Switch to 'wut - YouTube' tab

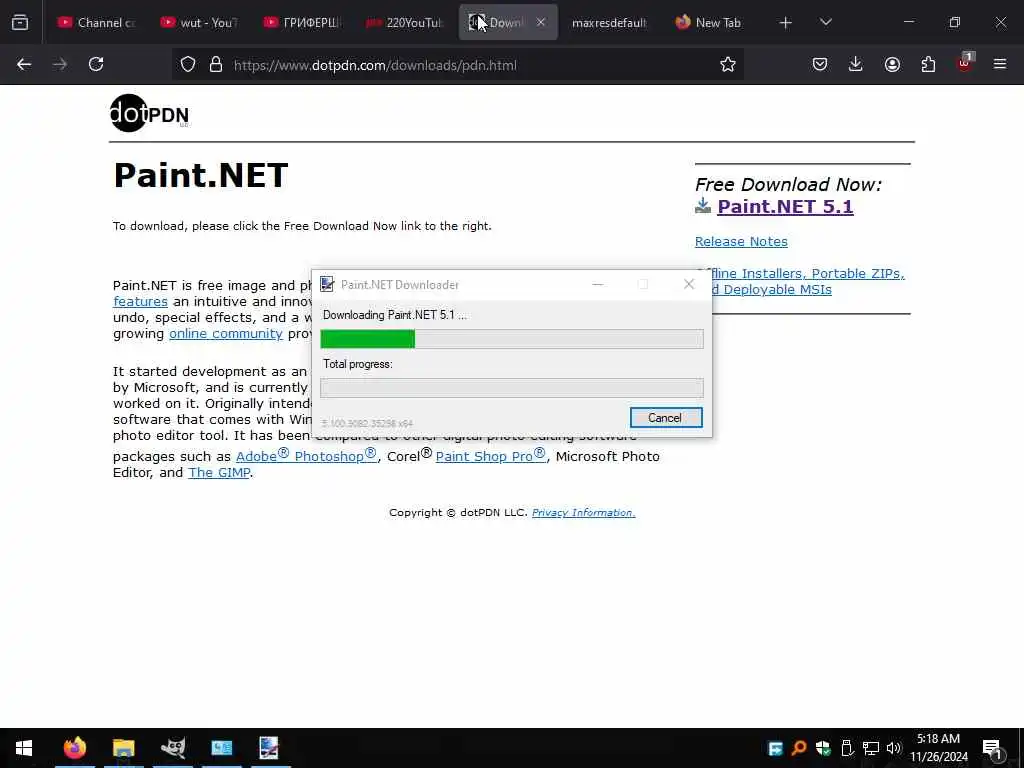[200, 23]
